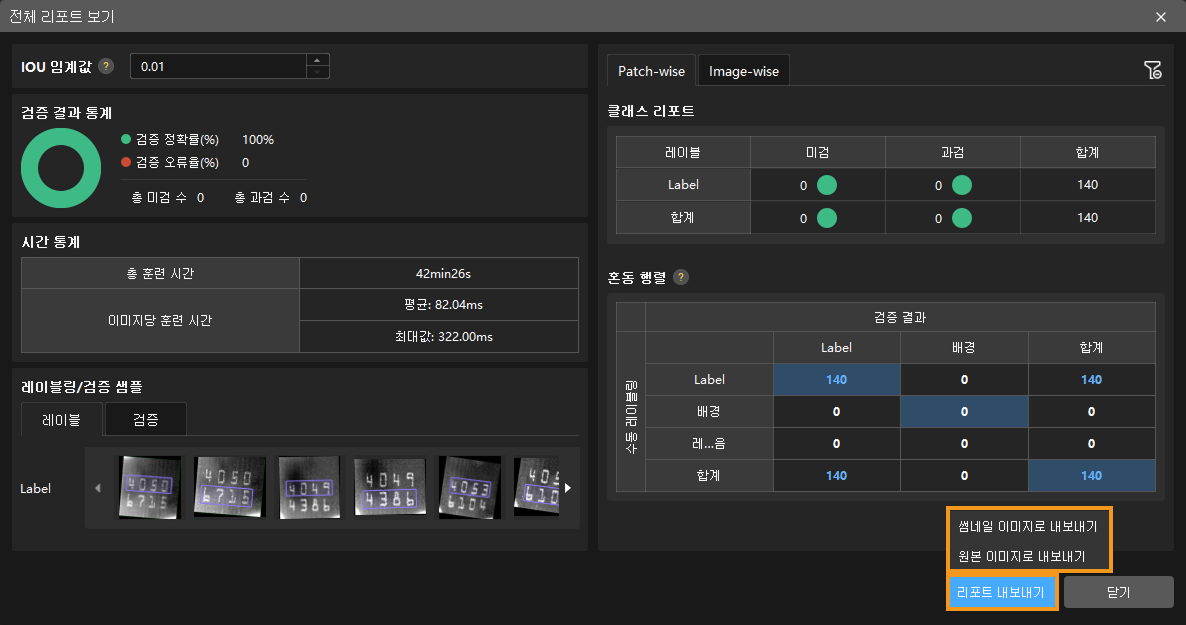This screenshot has width=1186, height=625.
Task: Show help for 혼동 행렬
Action: pyautogui.click(x=681, y=277)
